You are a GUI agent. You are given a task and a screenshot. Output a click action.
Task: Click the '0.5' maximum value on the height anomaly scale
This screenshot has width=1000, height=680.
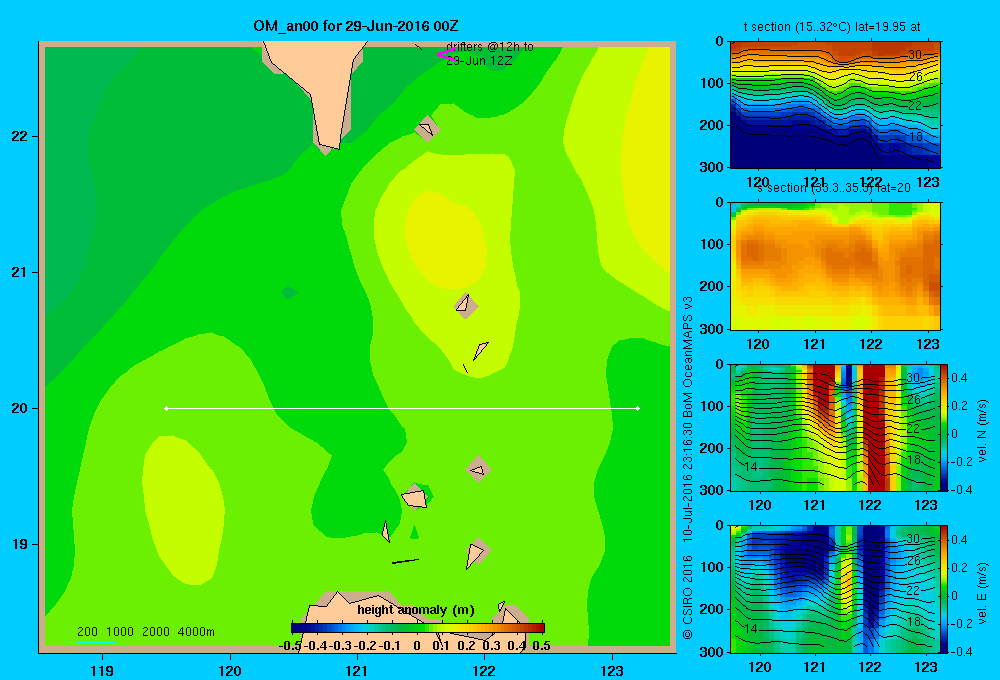(x=541, y=646)
